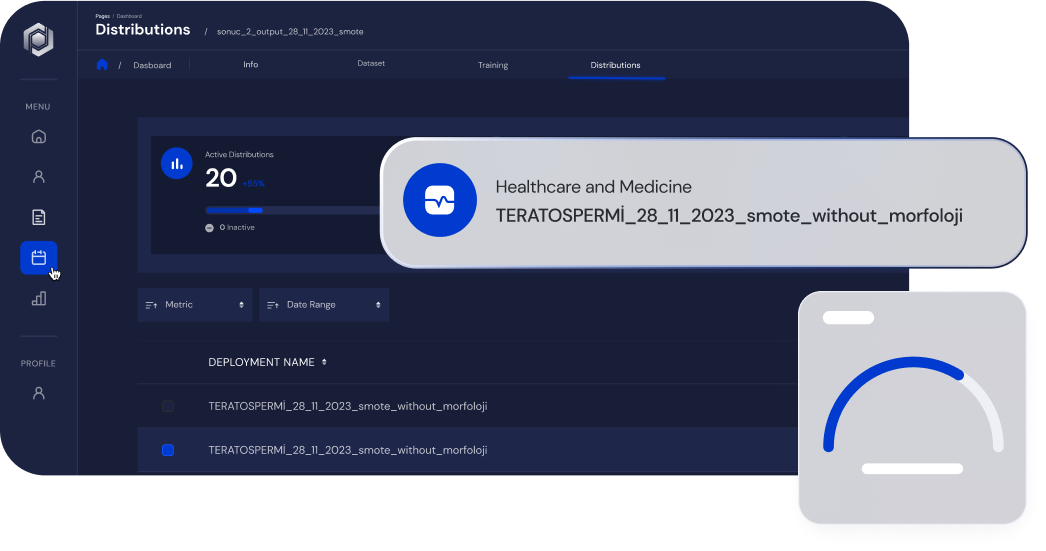Uncheck the blue second row checkbox
The width and height of the screenshot is (1046, 551).
coord(168,450)
